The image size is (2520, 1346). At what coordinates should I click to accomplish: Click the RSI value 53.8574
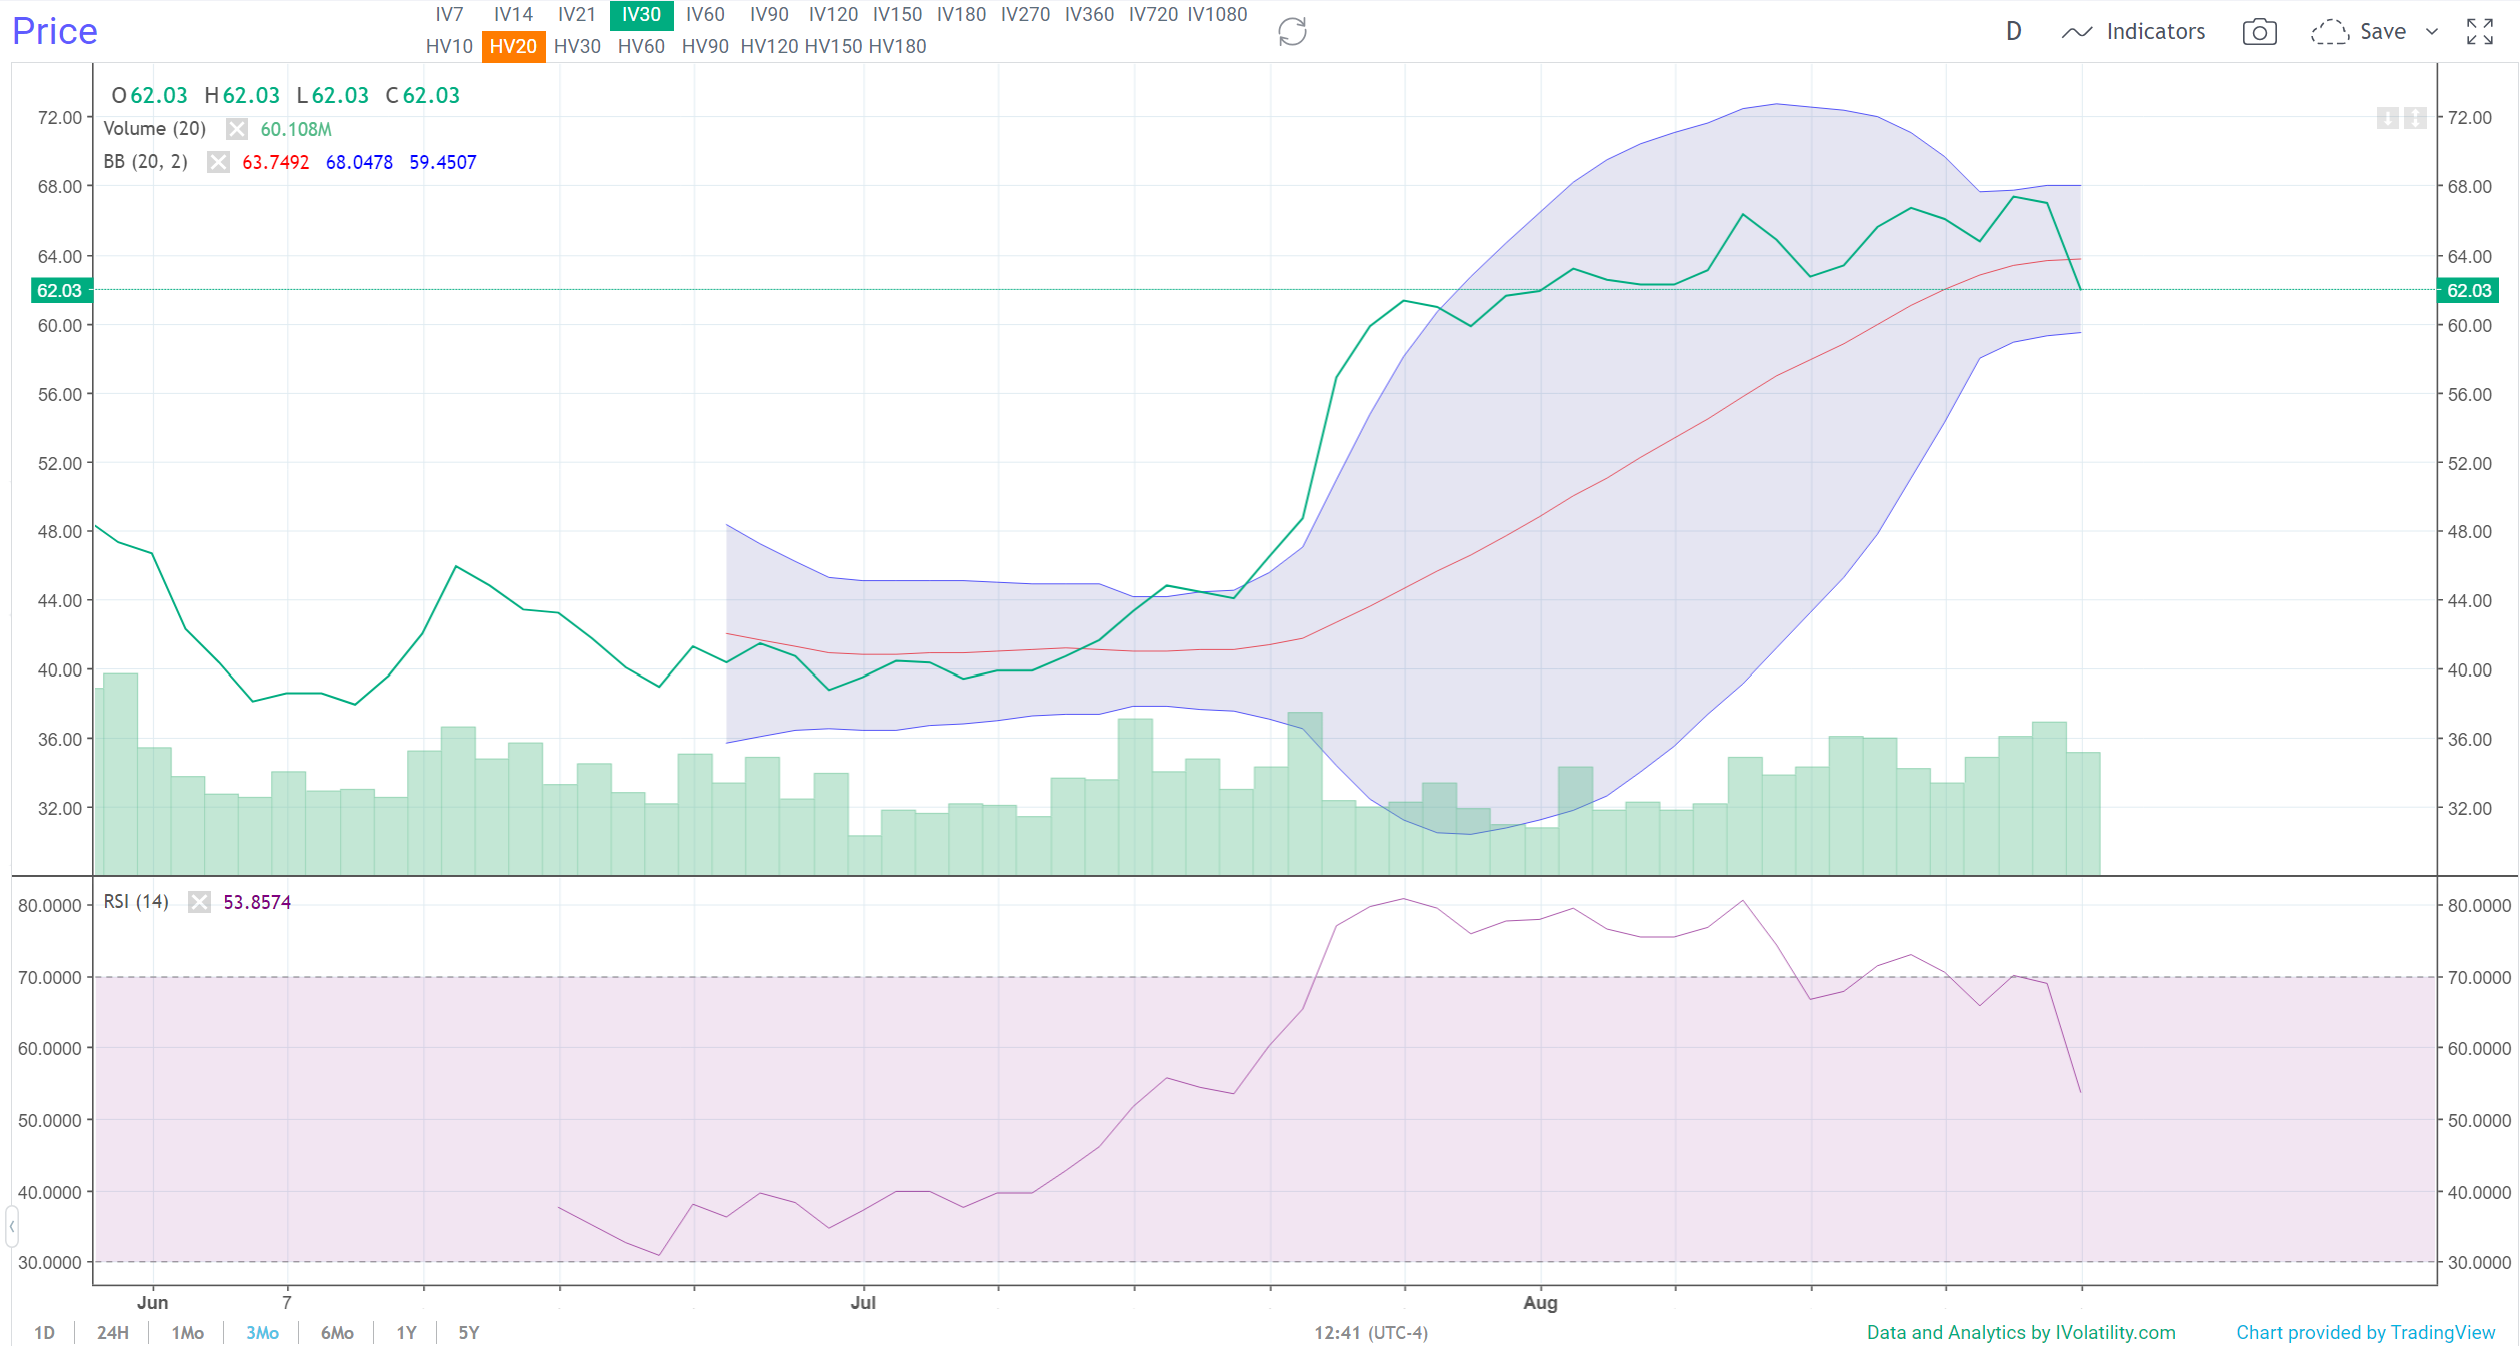(x=257, y=903)
